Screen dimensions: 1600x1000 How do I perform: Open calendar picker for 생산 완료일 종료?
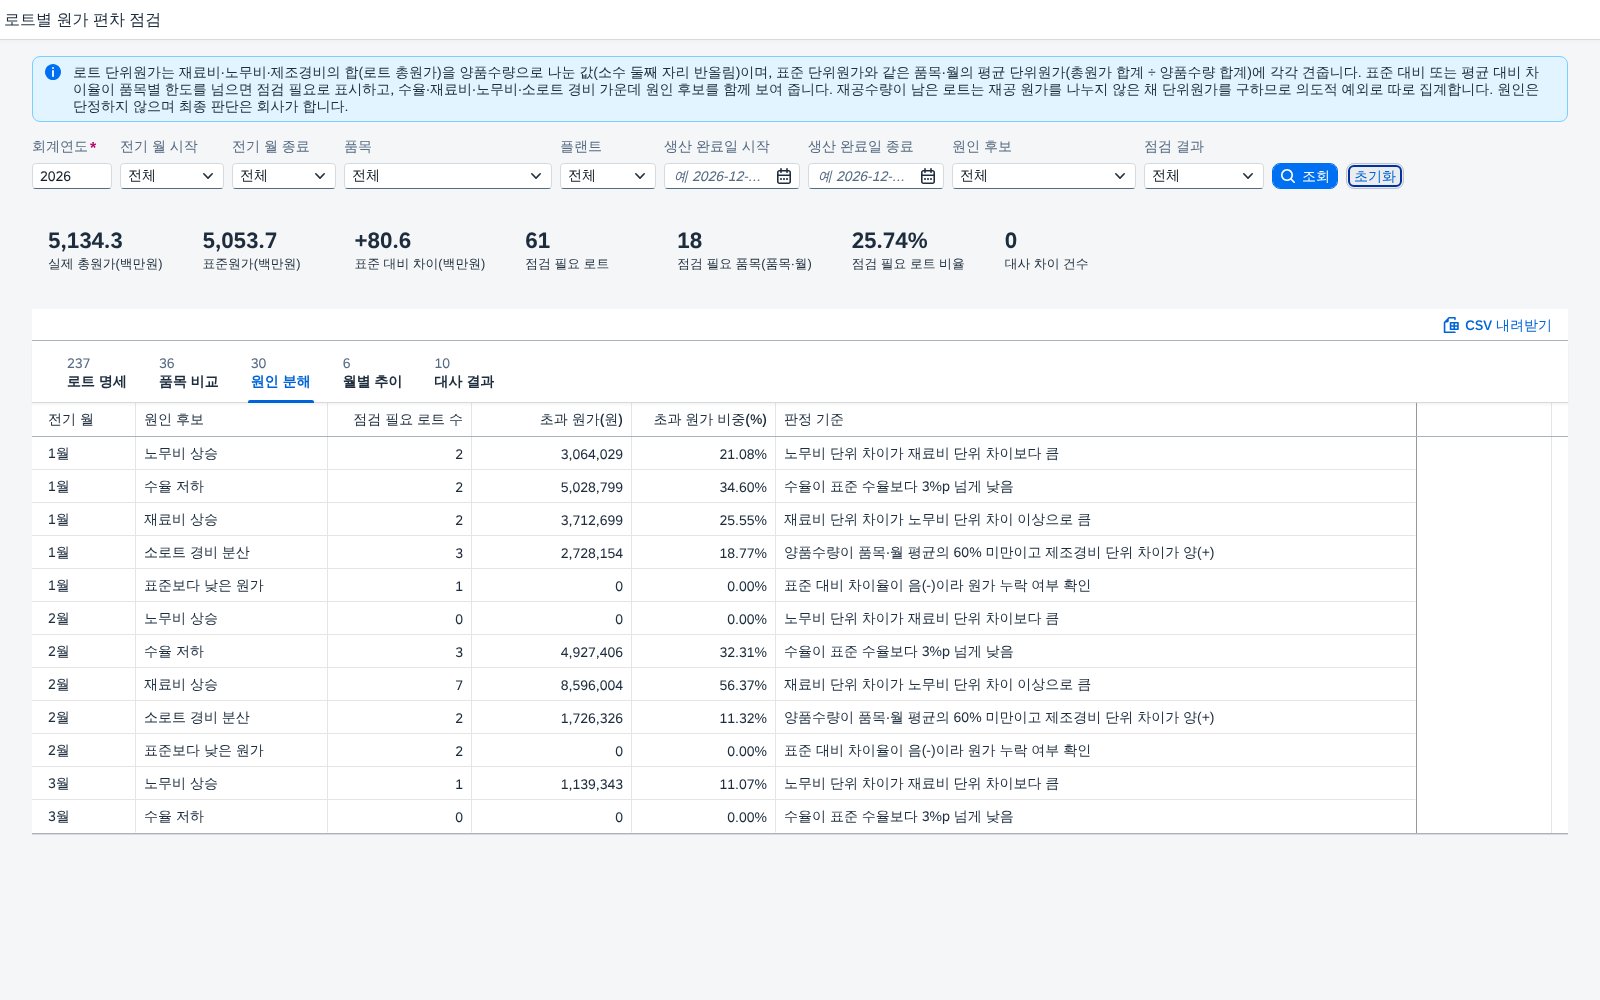[928, 176]
